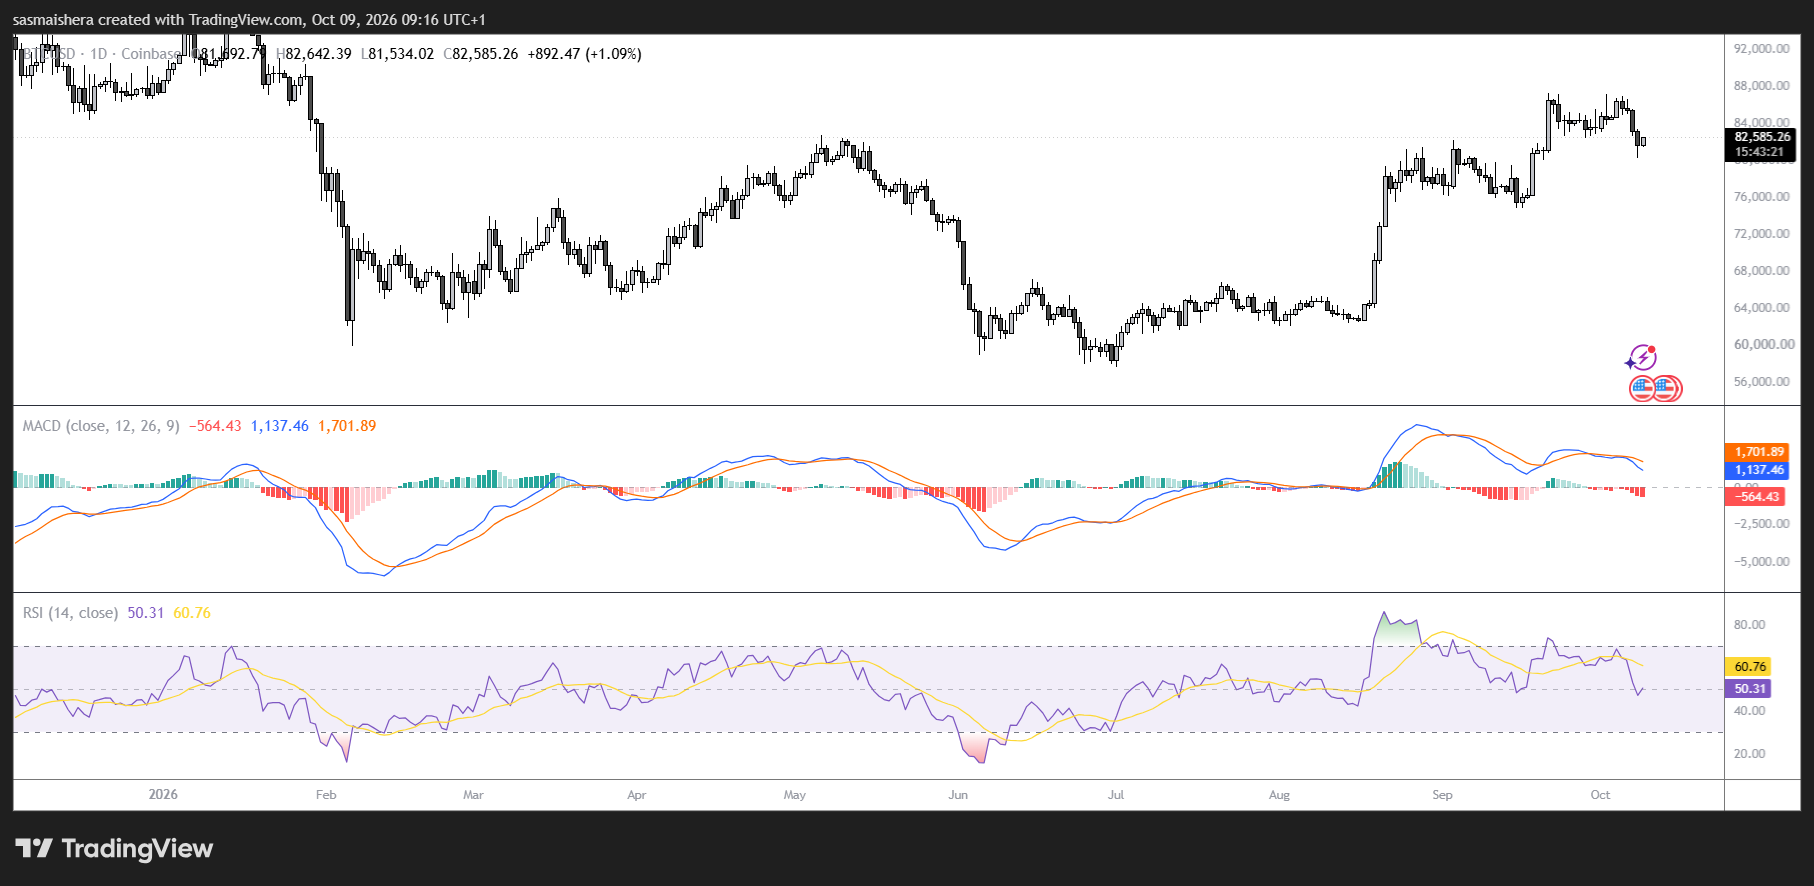Click the 92,000.00 price axis label

pos(1761,49)
